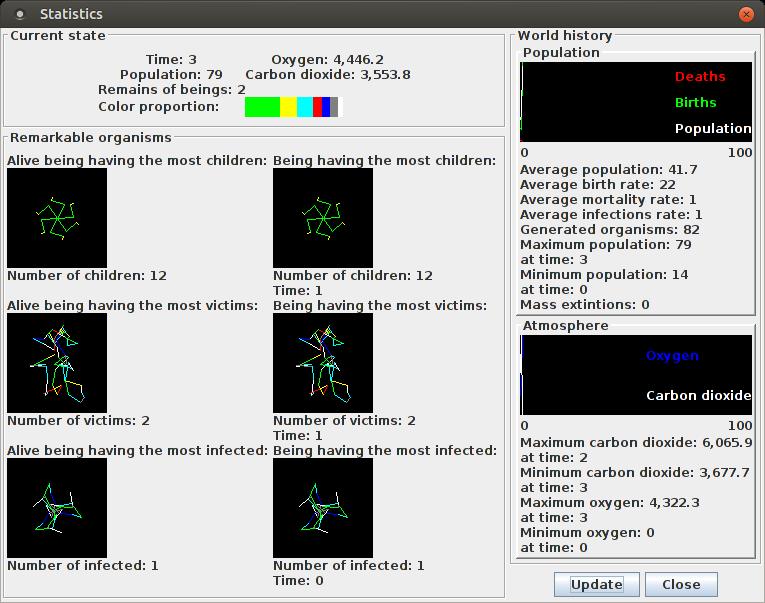Choose the blue segment in Color proportion

326,107
